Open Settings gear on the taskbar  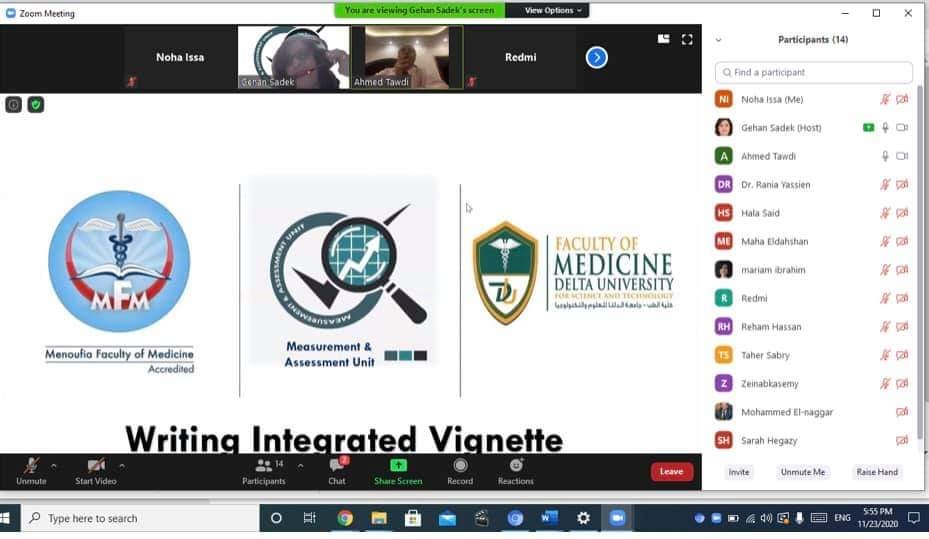point(584,518)
